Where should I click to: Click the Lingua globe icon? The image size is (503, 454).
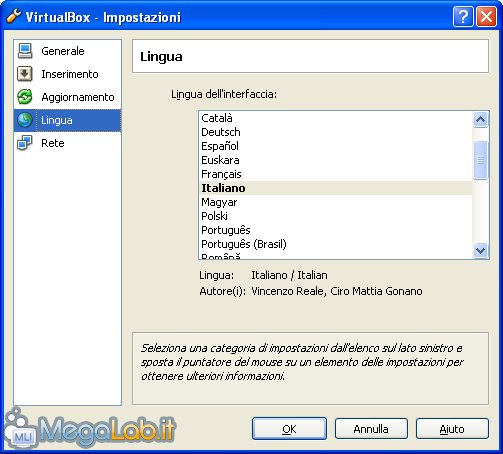point(25,120)
